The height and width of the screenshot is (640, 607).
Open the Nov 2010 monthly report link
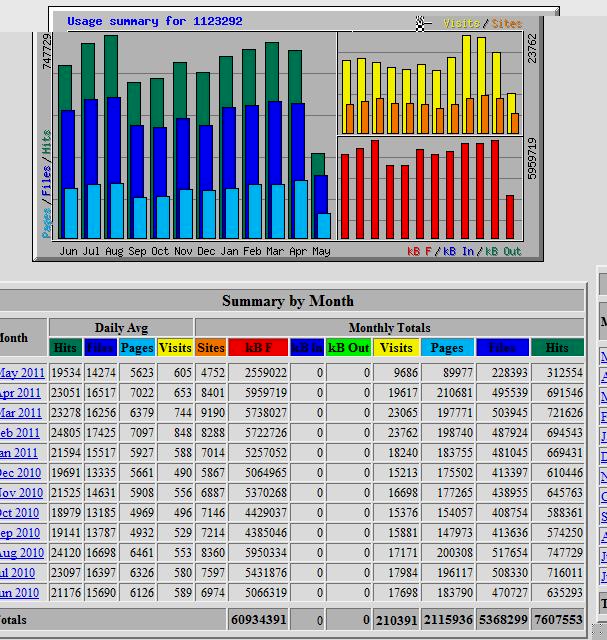point(22,493)
